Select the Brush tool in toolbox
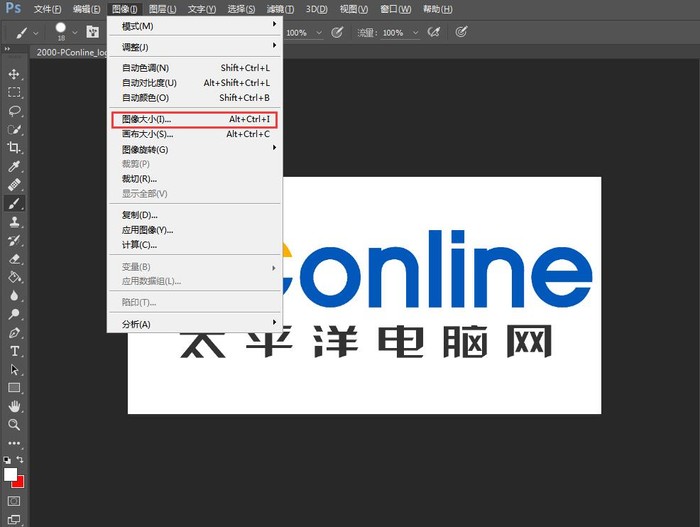This screenshot has width=700, height=527. (x=14, y=204)
